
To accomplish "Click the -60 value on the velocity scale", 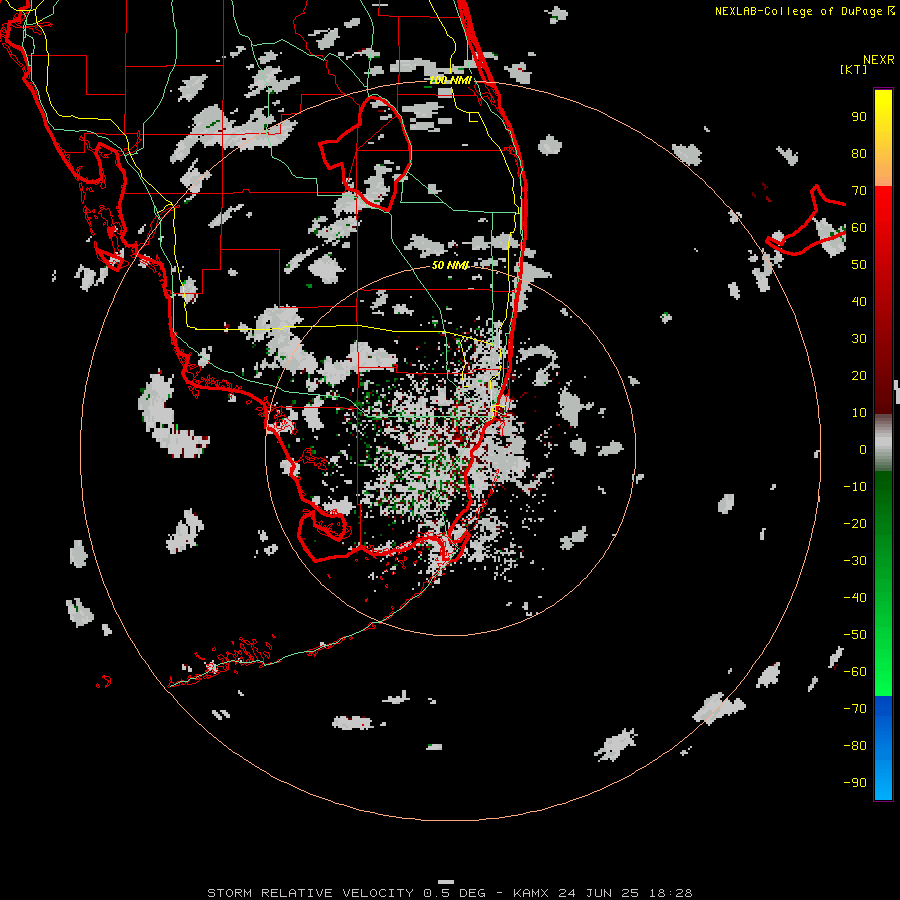I will pos(855,672).
